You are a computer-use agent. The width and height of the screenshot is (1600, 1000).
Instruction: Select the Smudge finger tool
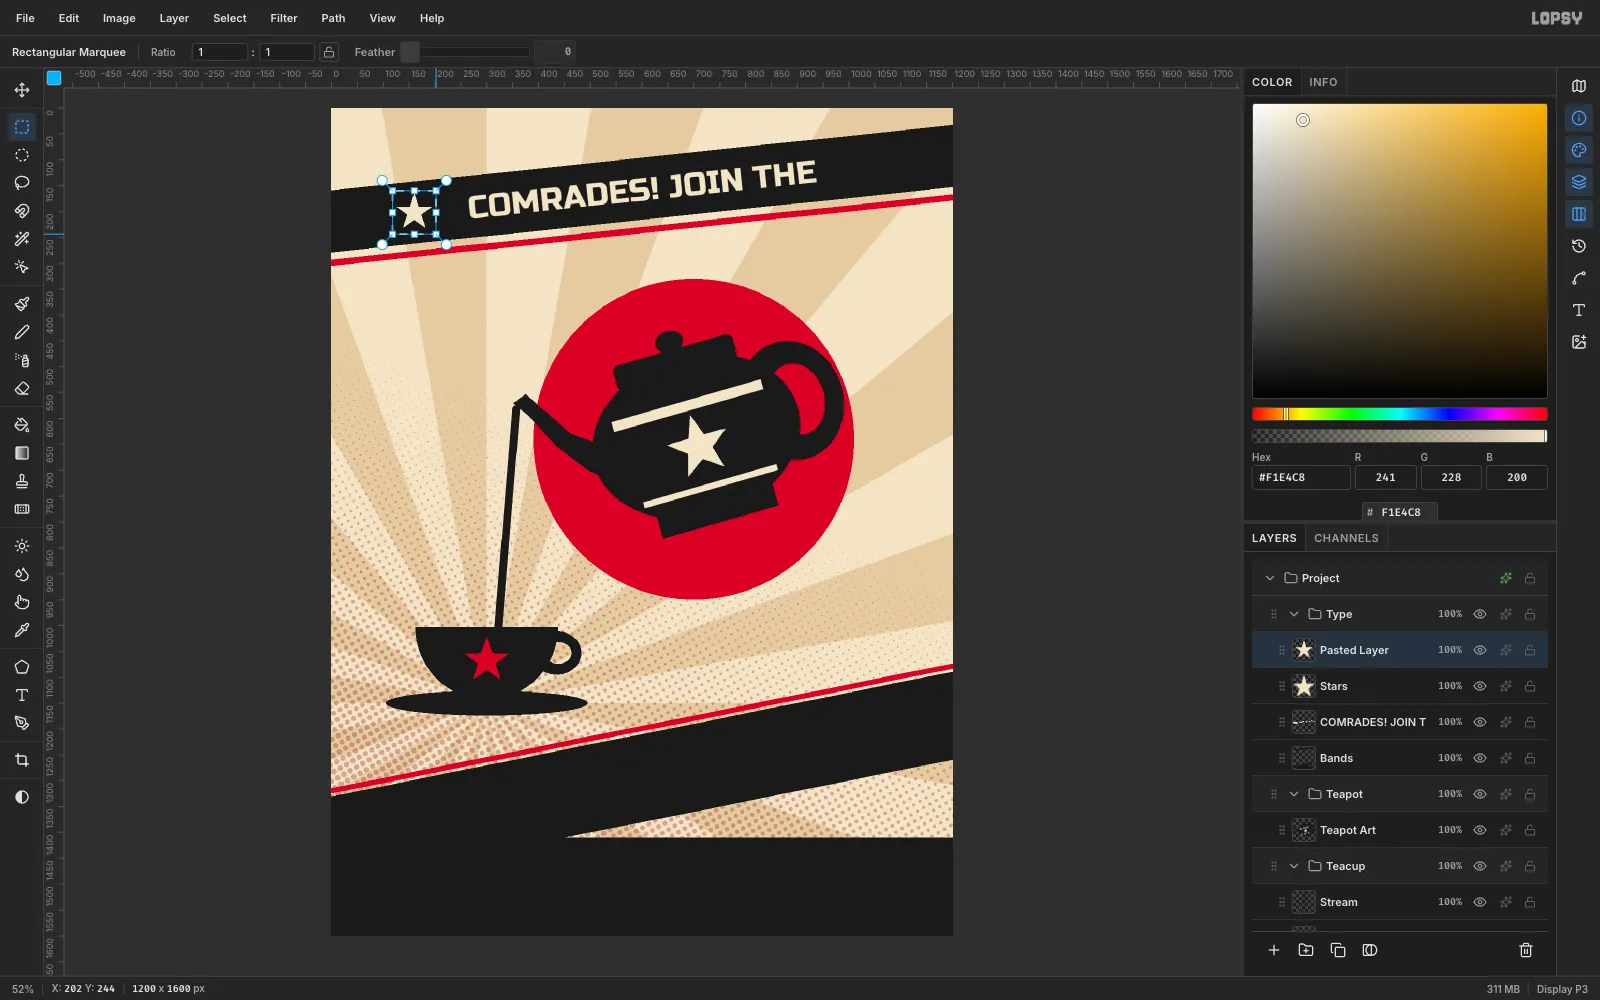tap(22, 602)
